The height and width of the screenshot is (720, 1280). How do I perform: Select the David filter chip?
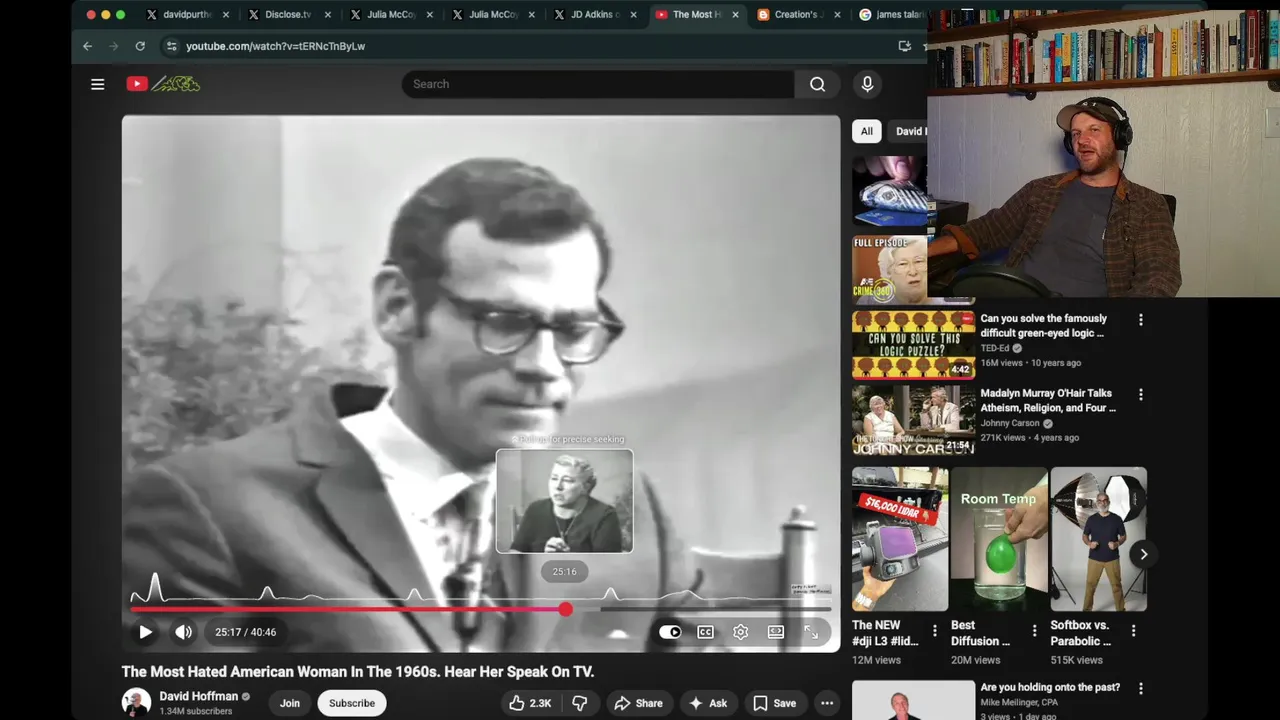tap(908, 131)
